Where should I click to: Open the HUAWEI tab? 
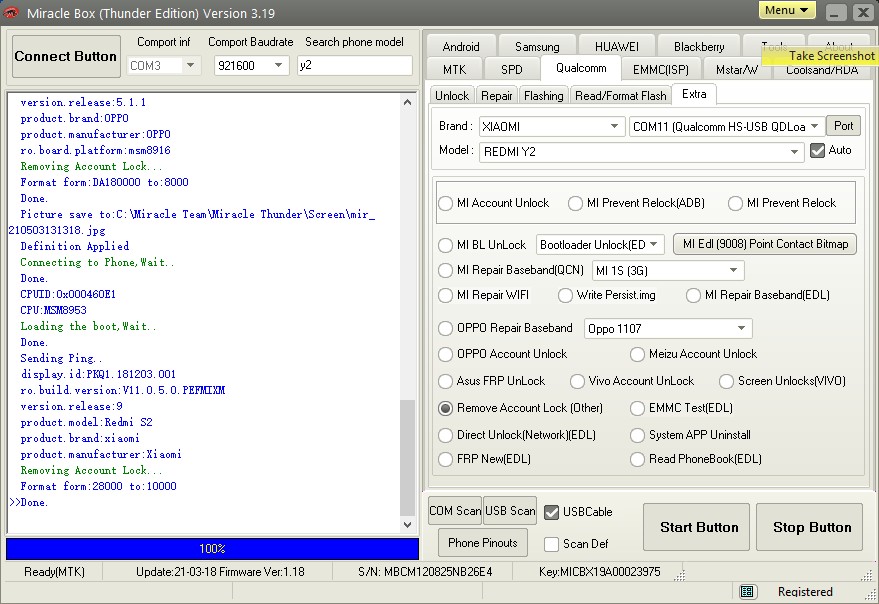point(617,47)
